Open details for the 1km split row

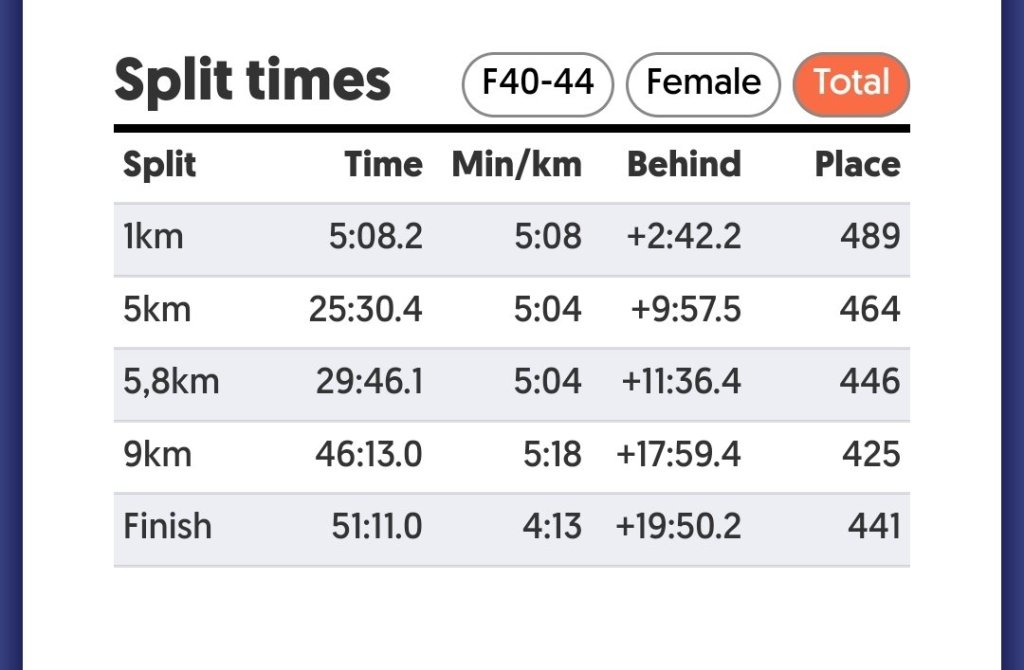512,237
